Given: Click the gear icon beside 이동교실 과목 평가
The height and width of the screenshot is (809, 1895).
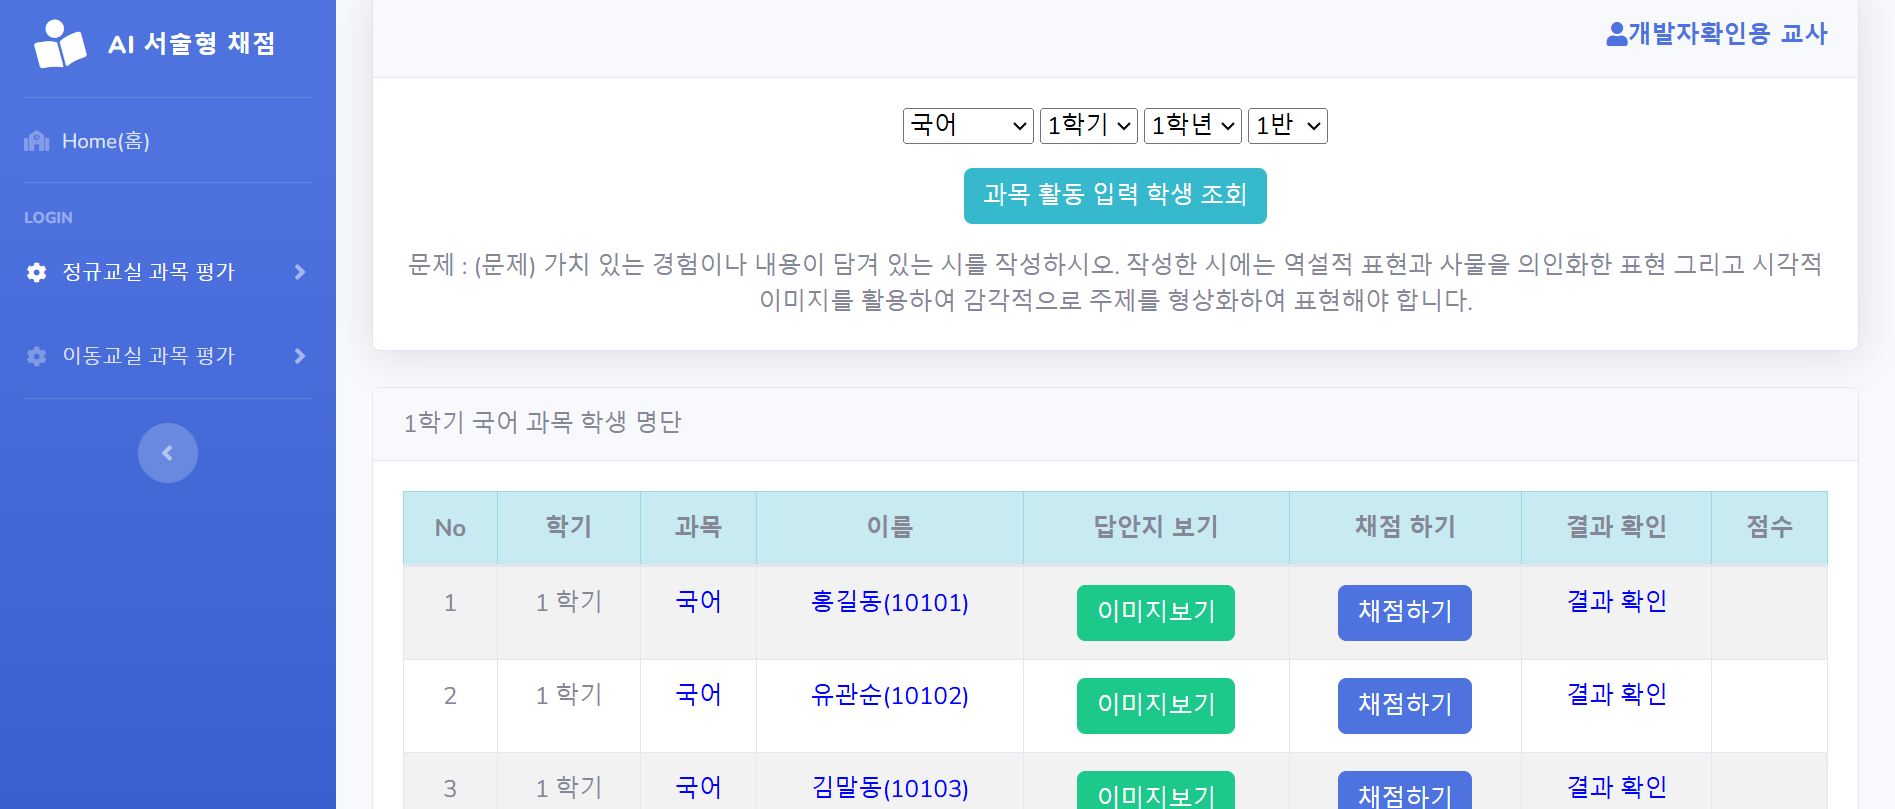Looking at the screenshot, I should [37, 356].
